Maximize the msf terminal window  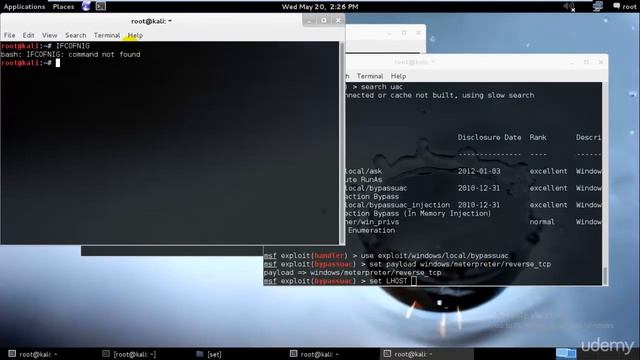click(x=586, y=62)
